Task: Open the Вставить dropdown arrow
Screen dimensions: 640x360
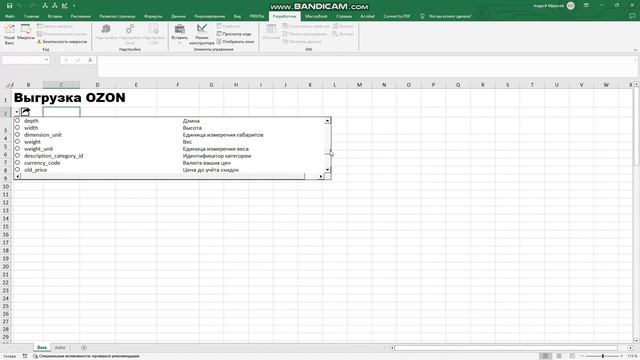Action: point(179,42)
